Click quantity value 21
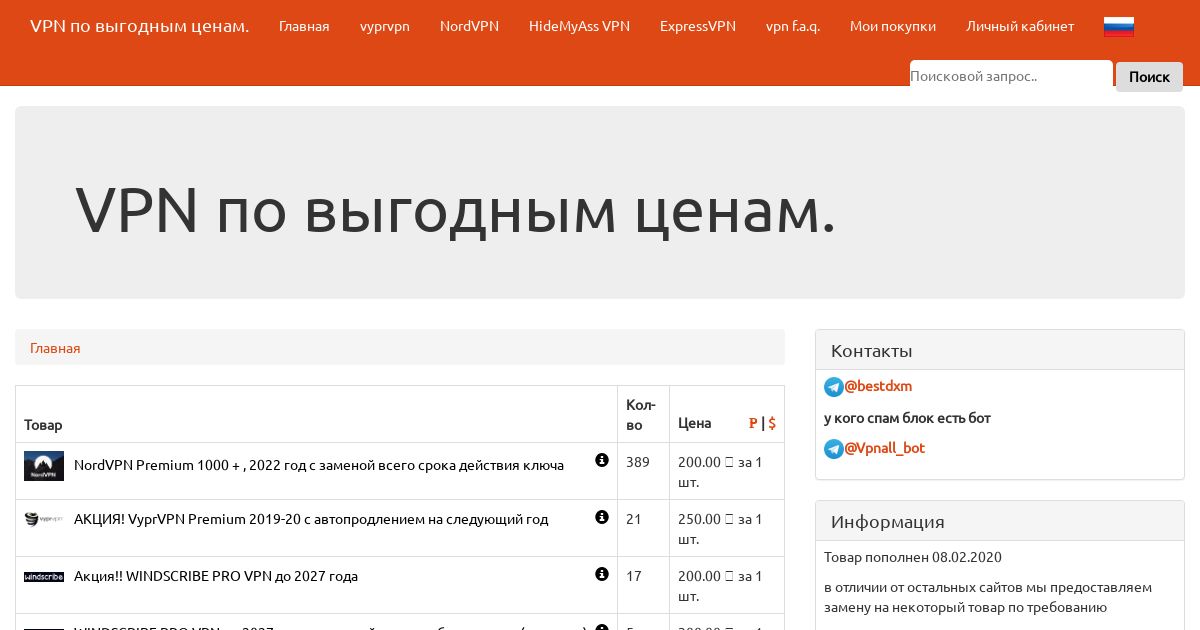Viewport: 1200px width, 630px height. point(633,519)
